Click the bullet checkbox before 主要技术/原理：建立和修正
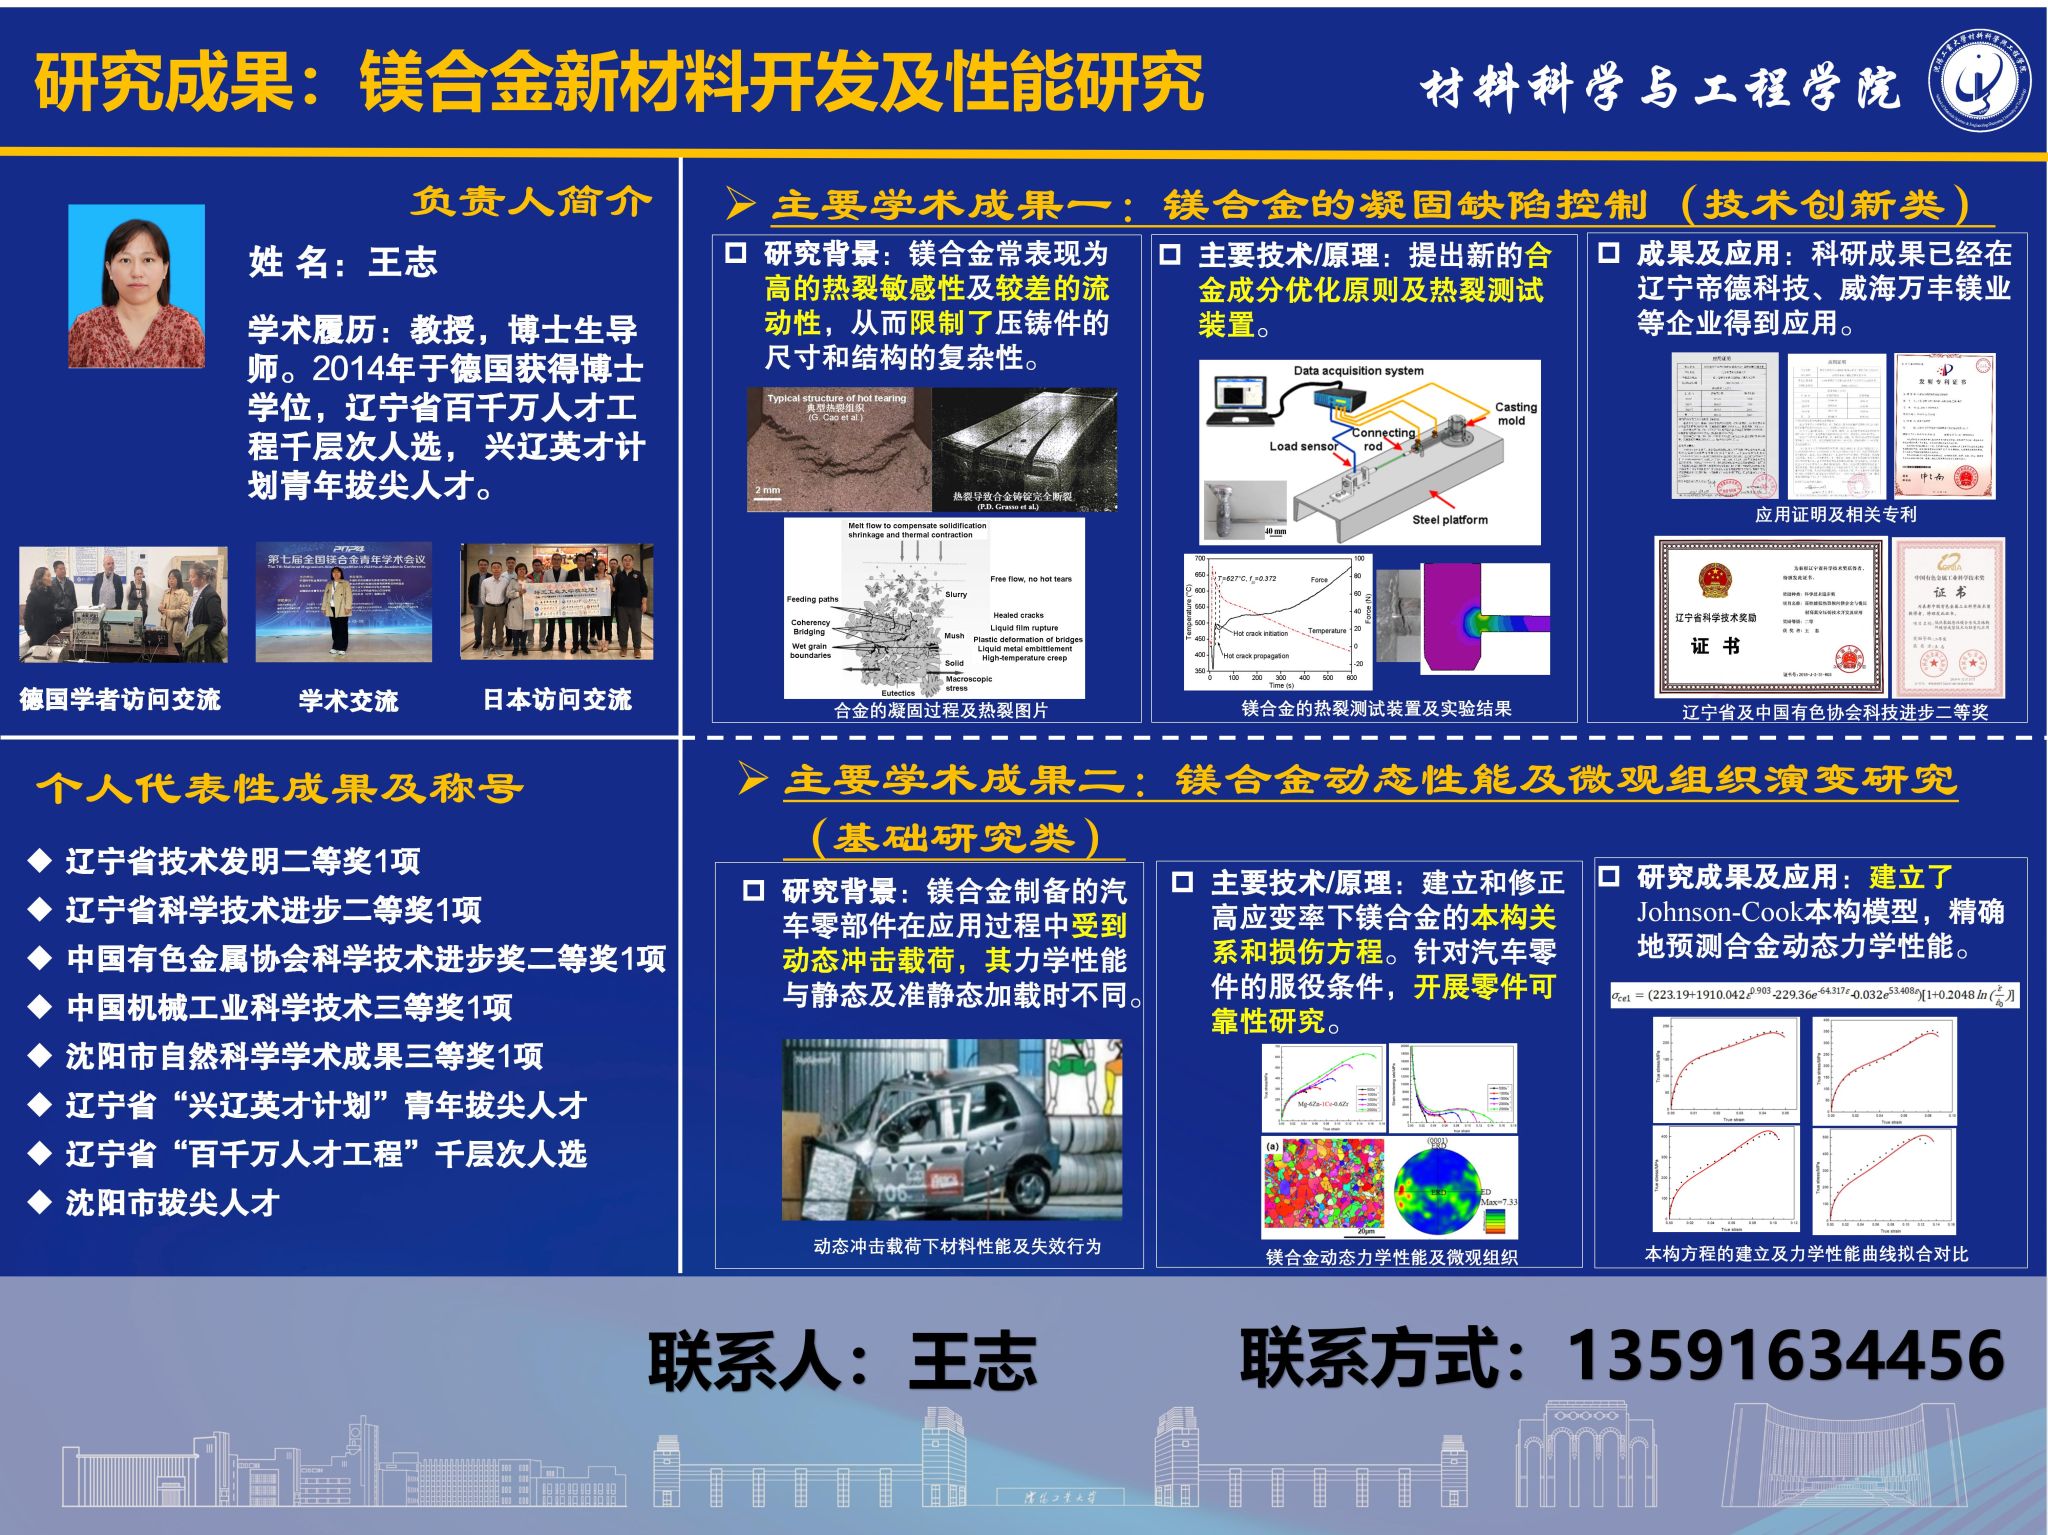This screenshot has width=2048, height=1535. 1183,882
